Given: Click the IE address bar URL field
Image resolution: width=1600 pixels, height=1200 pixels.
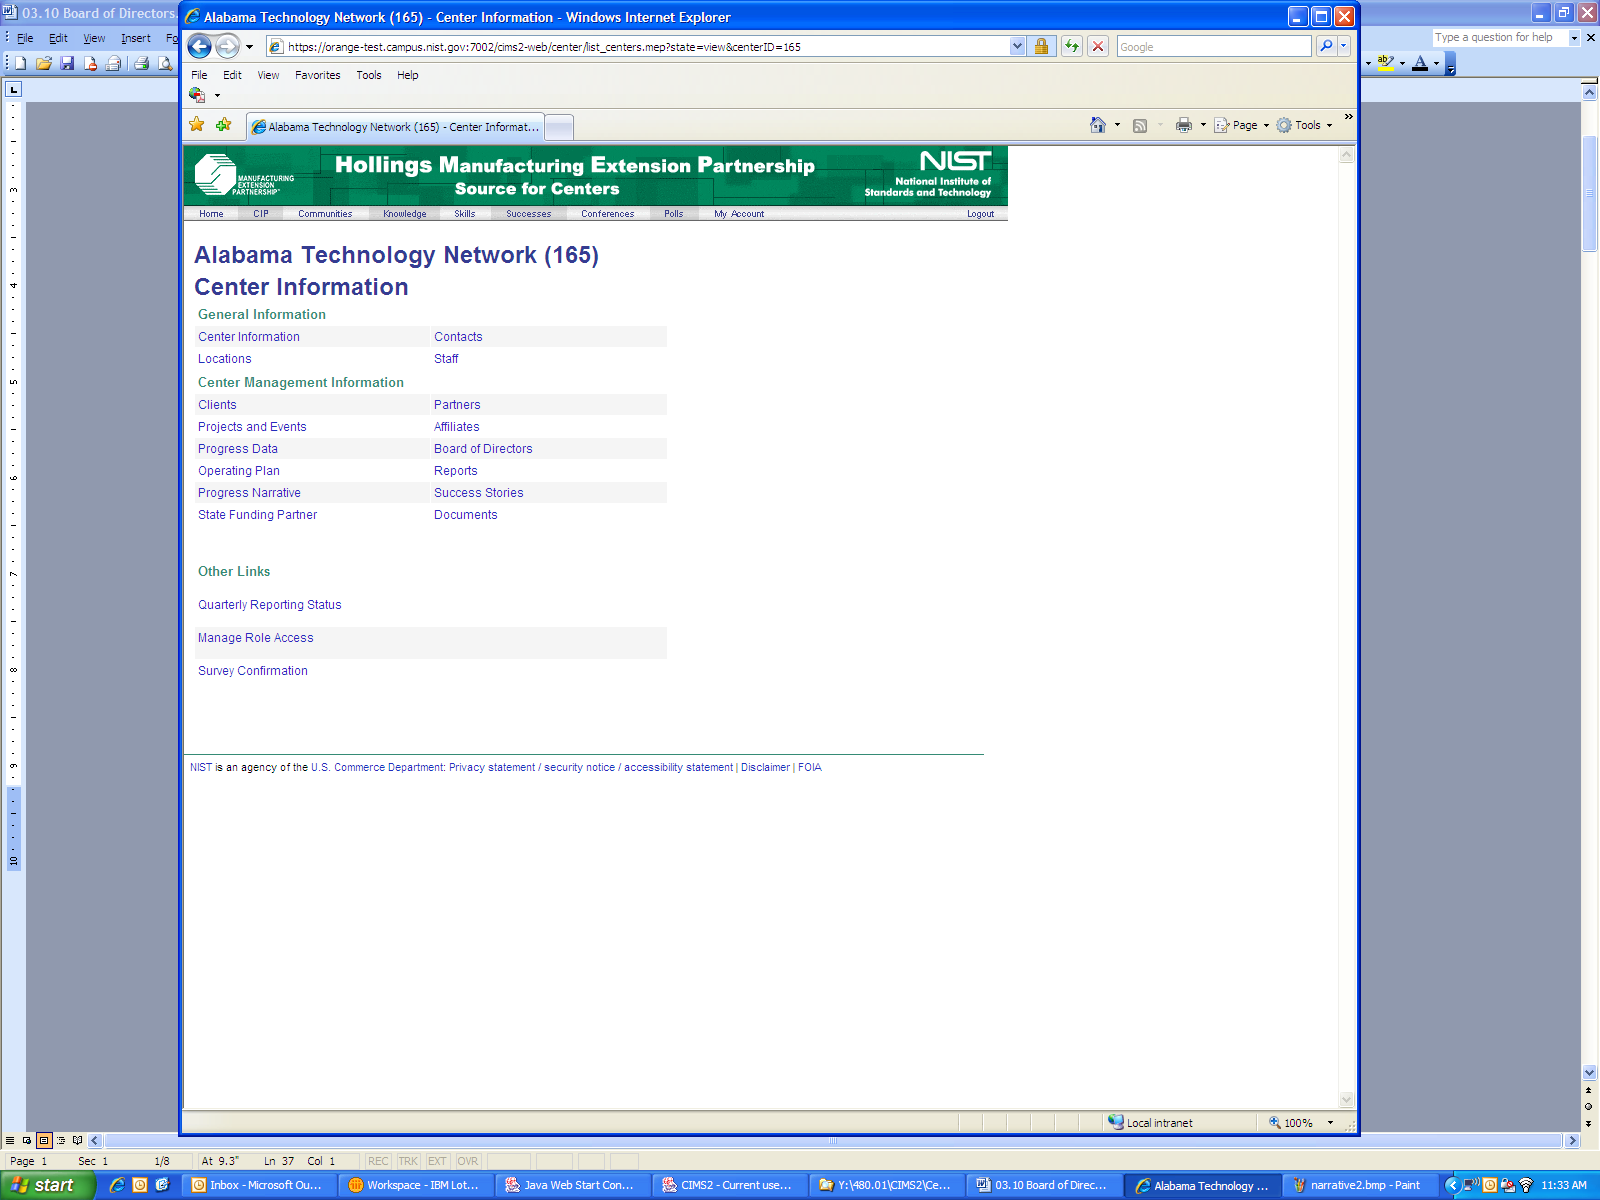Looking at the screenshot, I should pyautogui.click(x=646, y=46).
